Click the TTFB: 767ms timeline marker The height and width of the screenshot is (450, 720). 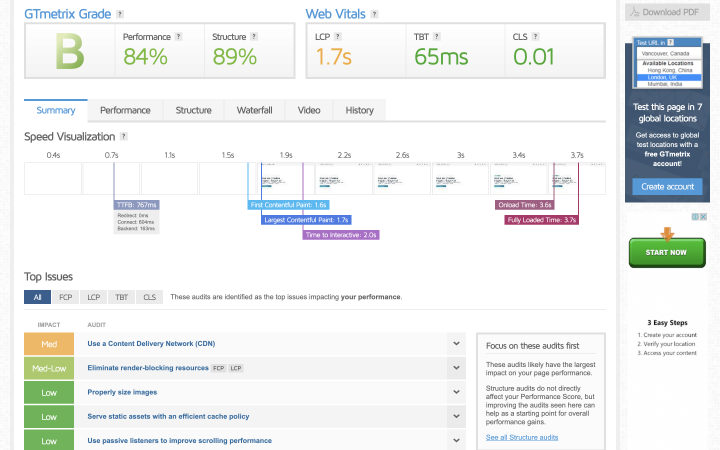point(136,205)
